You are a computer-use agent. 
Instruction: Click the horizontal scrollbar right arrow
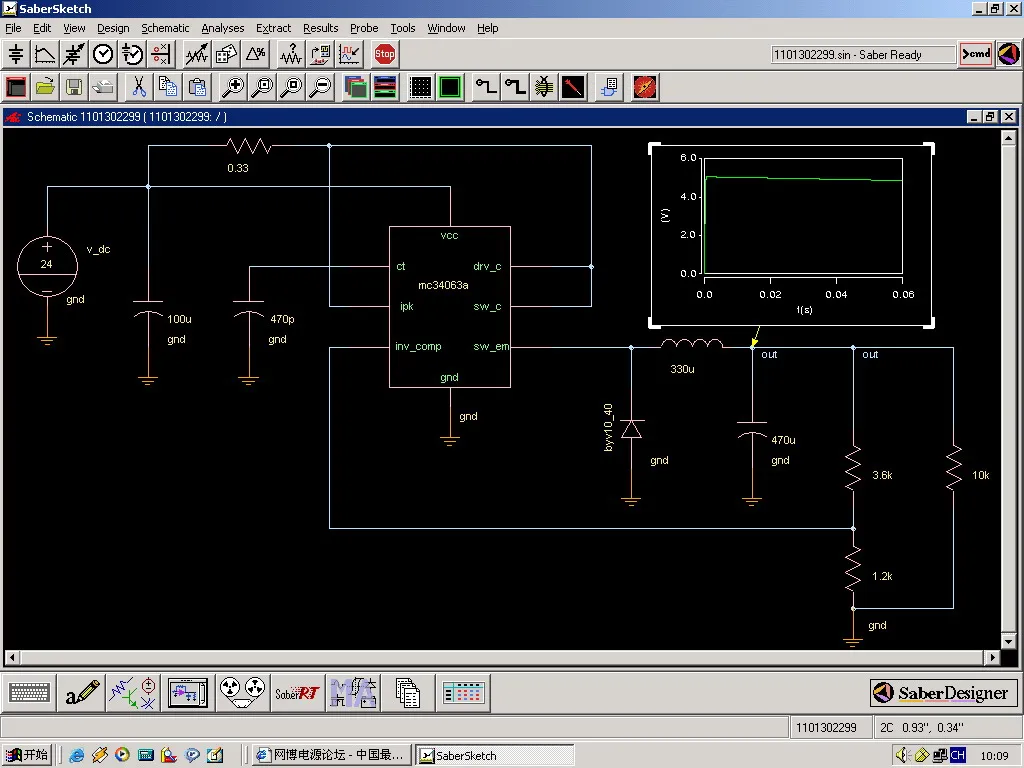click(993, 657)
